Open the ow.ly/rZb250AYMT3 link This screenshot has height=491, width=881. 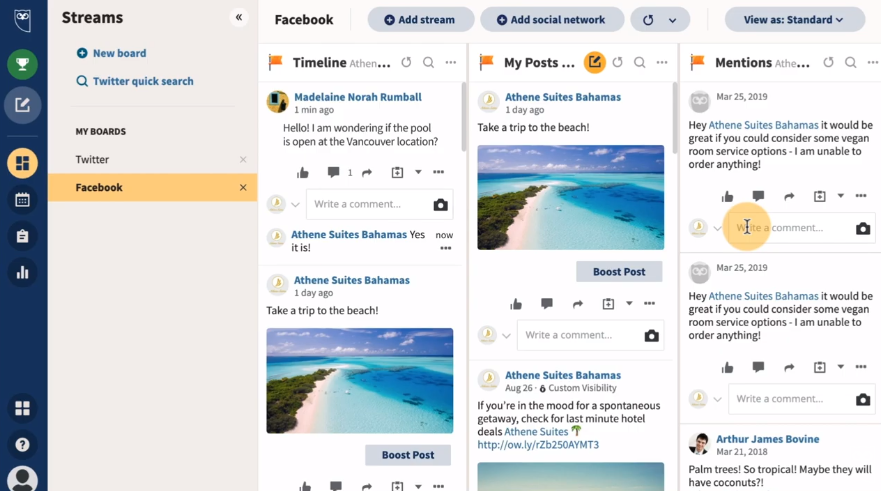click(538, 445)
